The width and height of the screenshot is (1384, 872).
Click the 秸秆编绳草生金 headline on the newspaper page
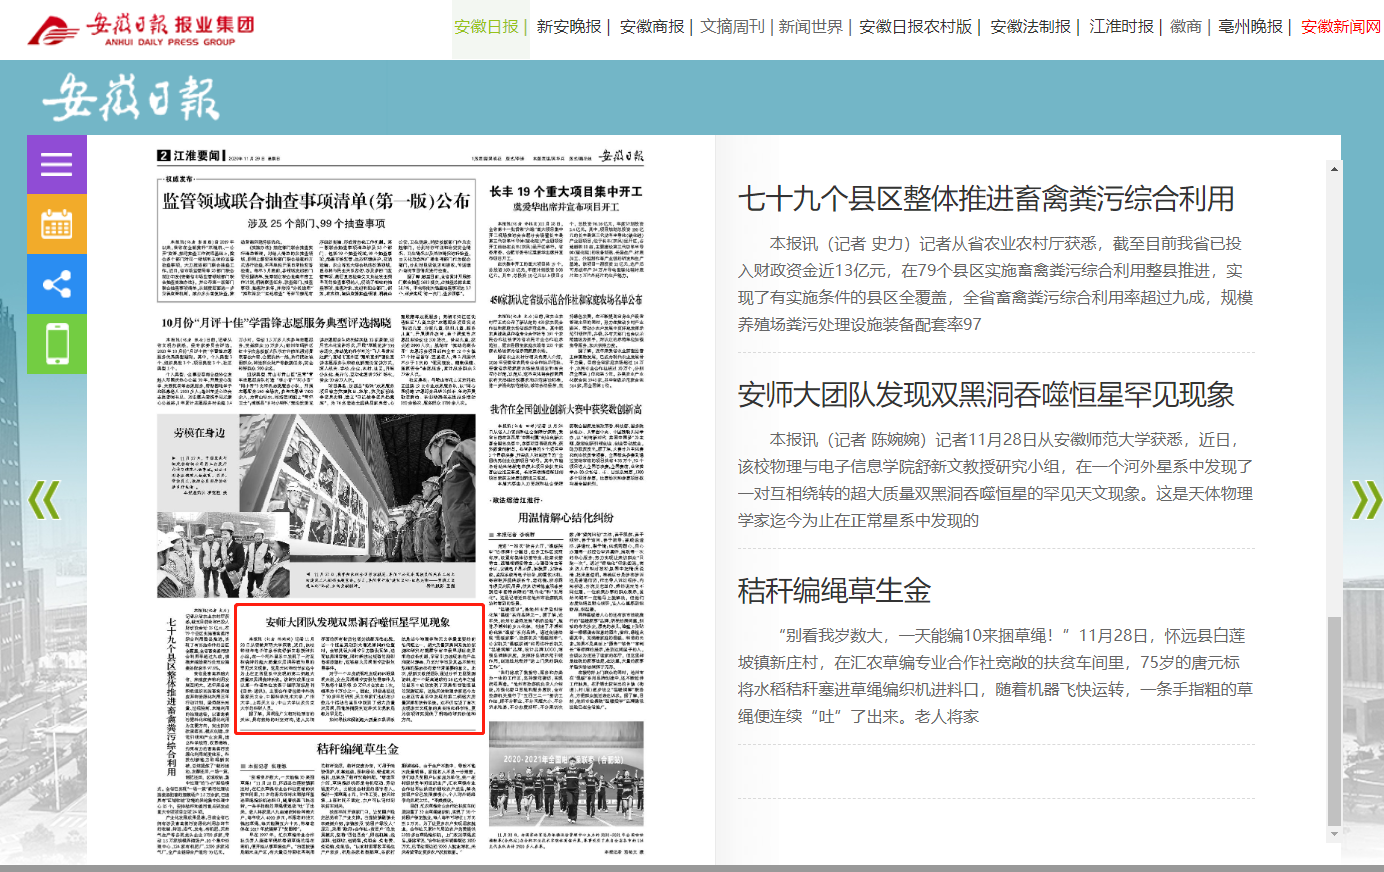coord(358,749)
